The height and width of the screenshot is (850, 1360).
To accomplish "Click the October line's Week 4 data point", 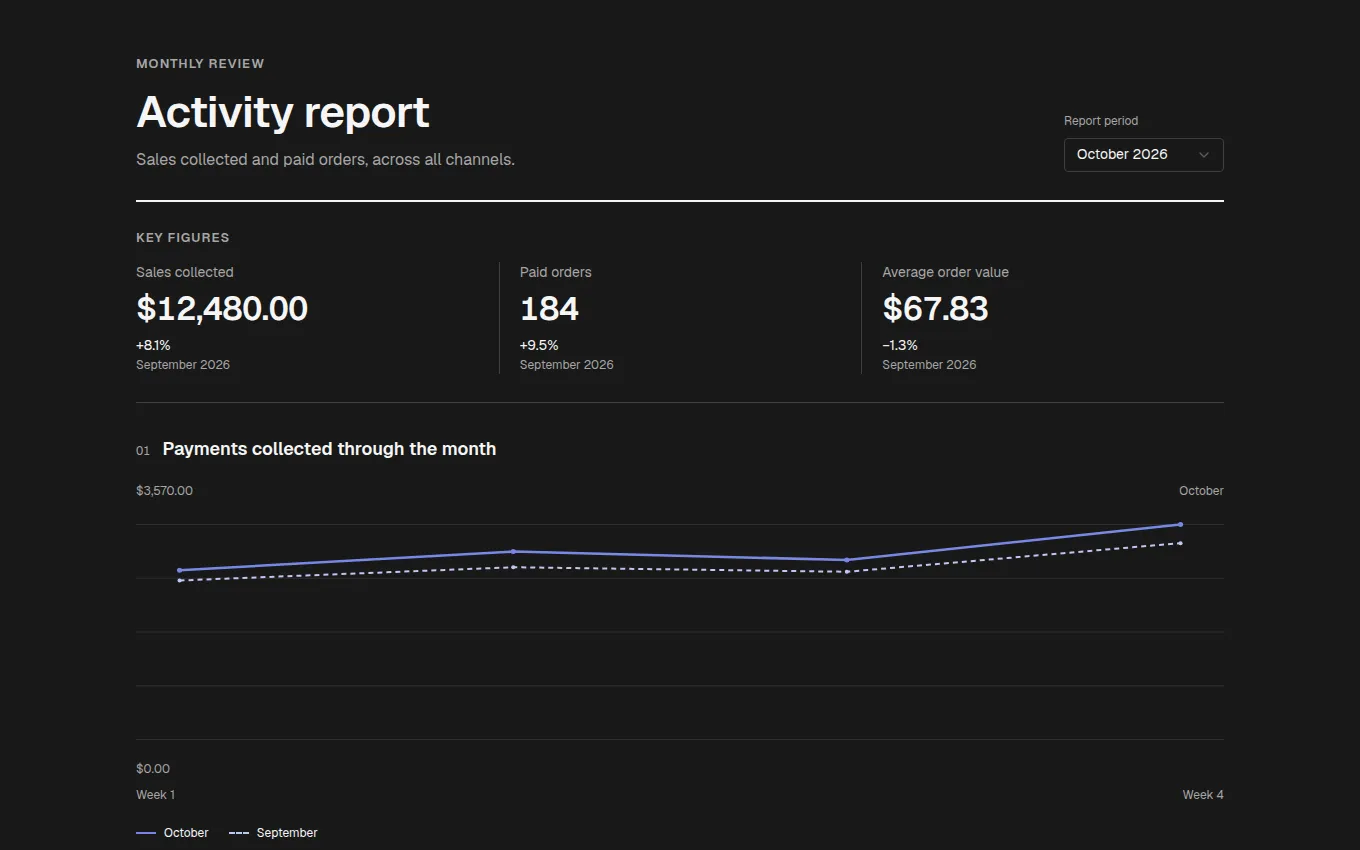I will [x=1180, y=524].
